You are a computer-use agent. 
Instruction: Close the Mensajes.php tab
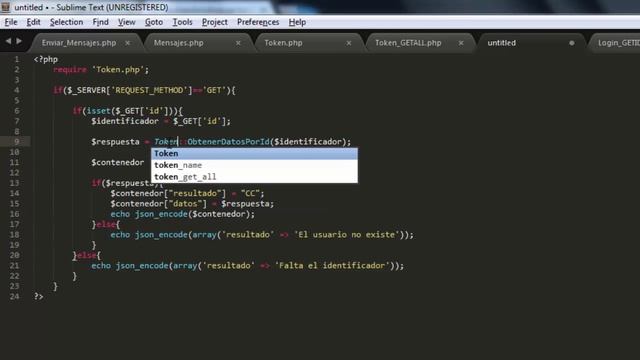(x=238, y=43)
